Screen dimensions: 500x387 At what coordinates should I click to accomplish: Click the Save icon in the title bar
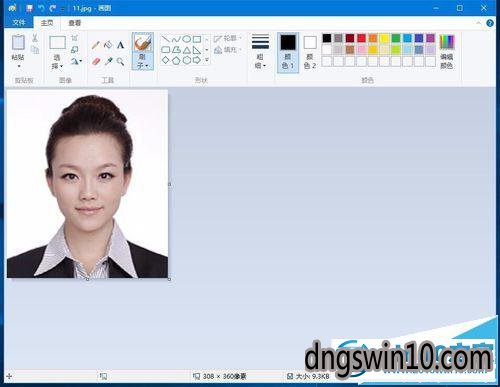point(30,8)
